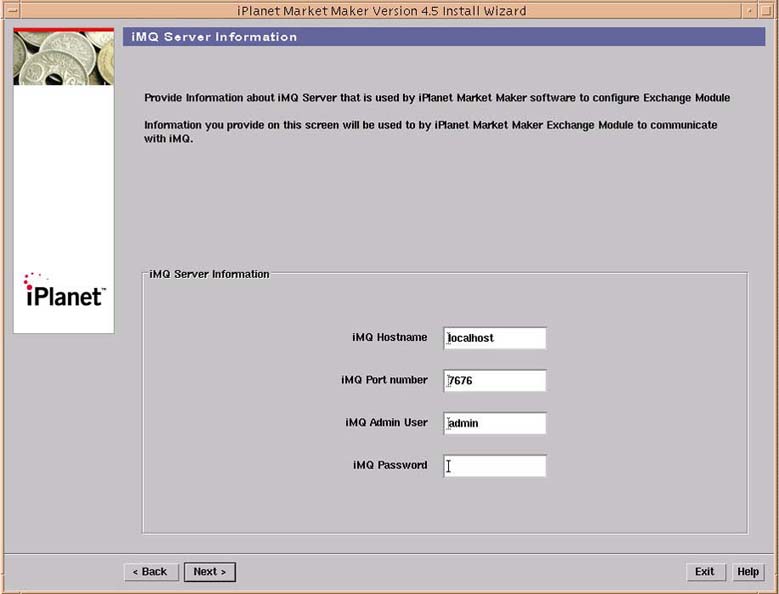Screen dimensions: 779x594
Task: Select the iMQ Port number field
Action: [x=495, y=380]
